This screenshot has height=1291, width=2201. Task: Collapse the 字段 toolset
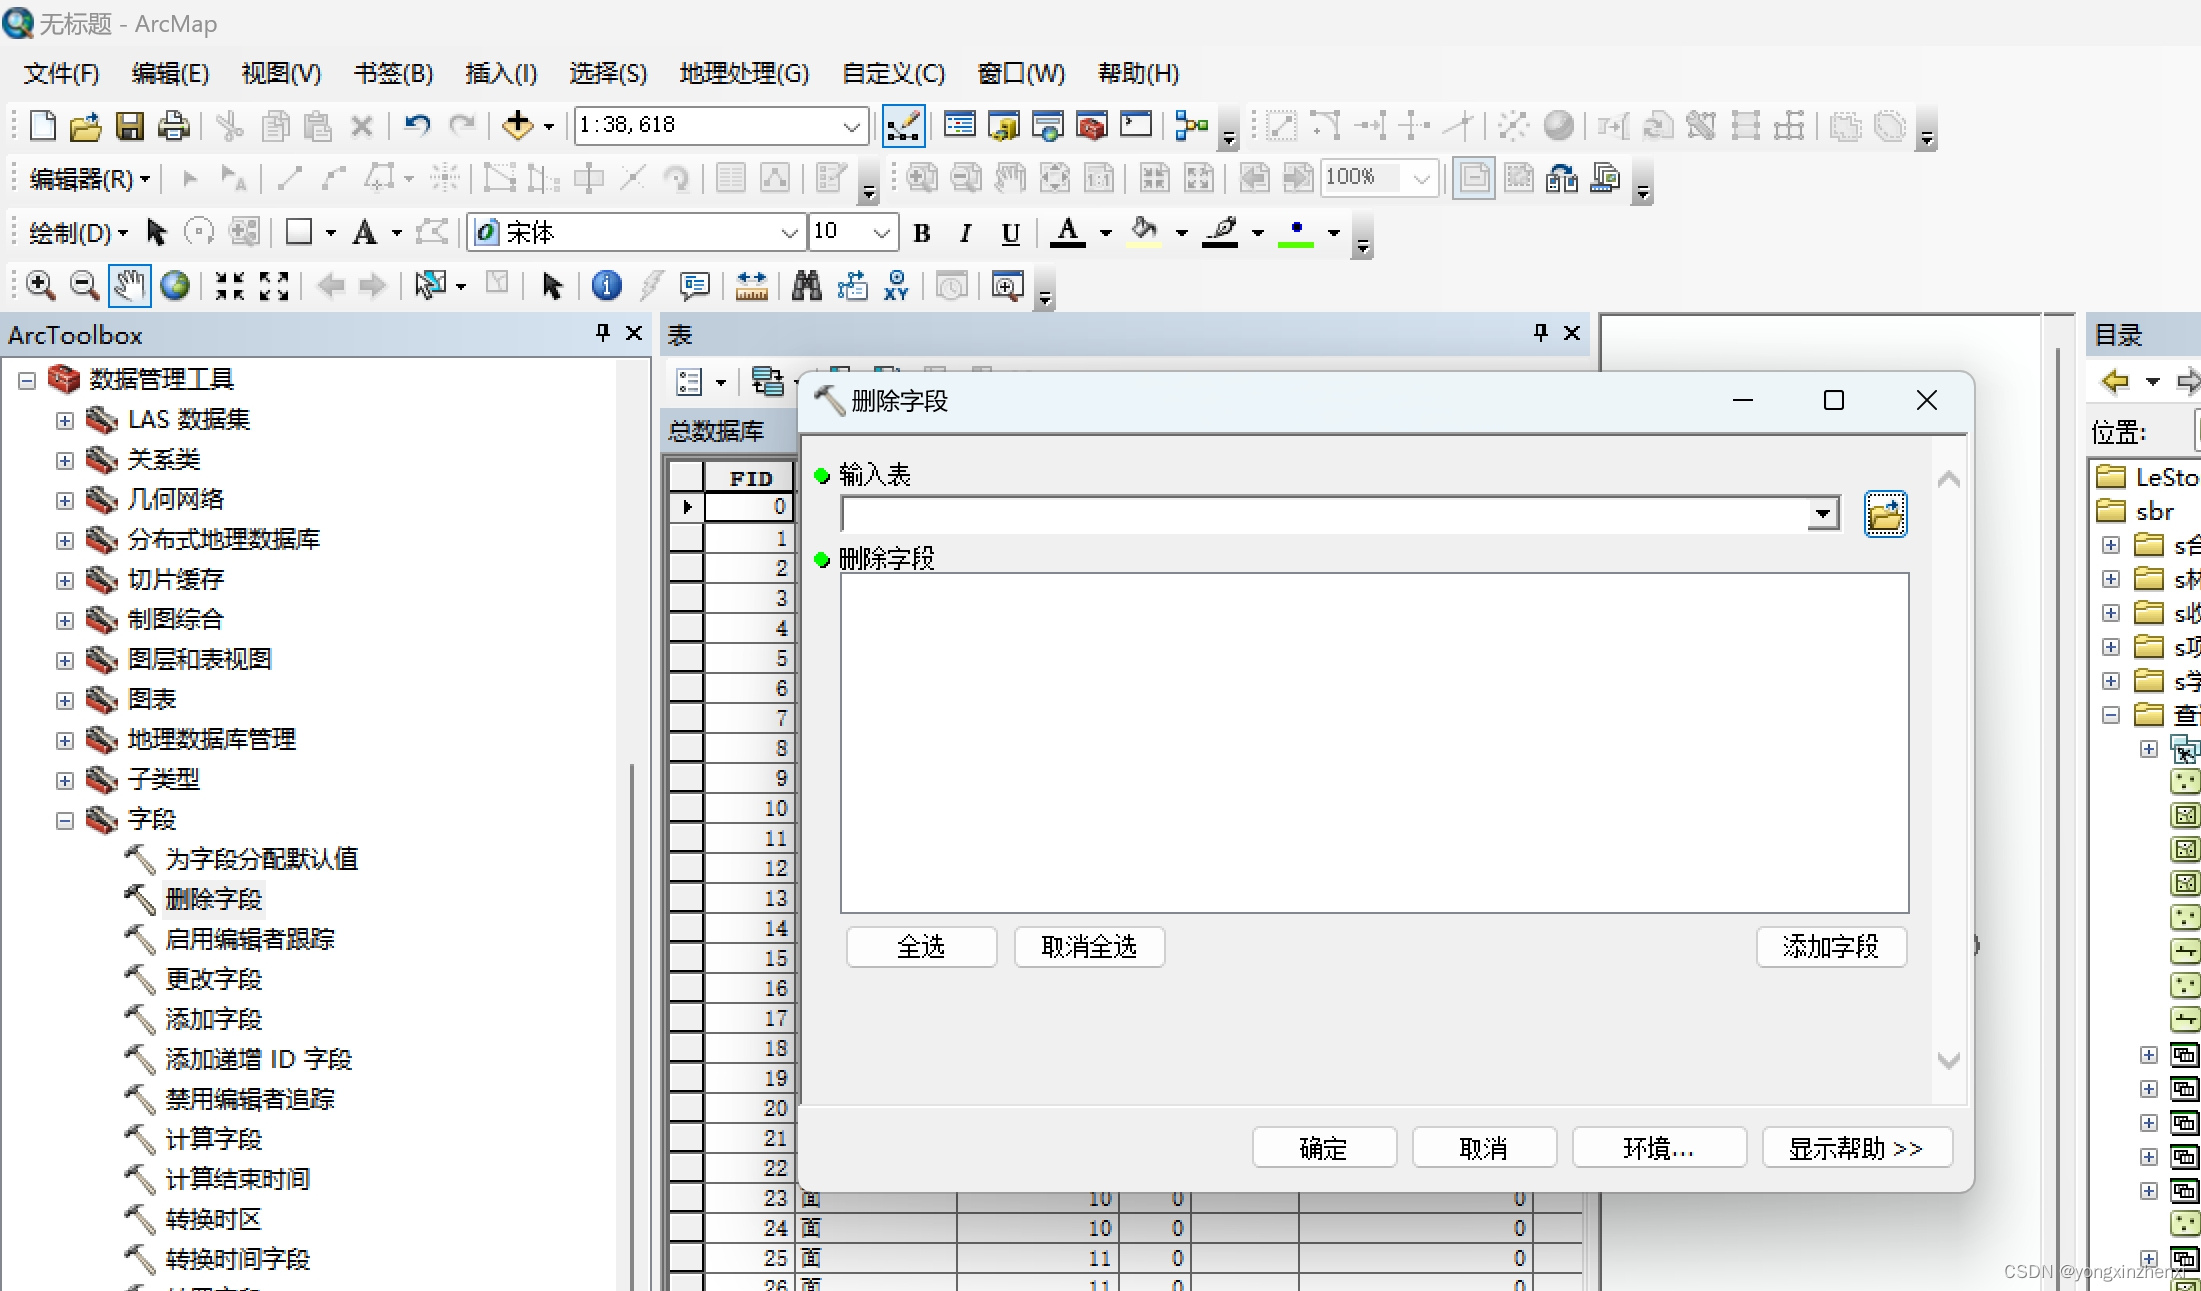tap(65, 821)
